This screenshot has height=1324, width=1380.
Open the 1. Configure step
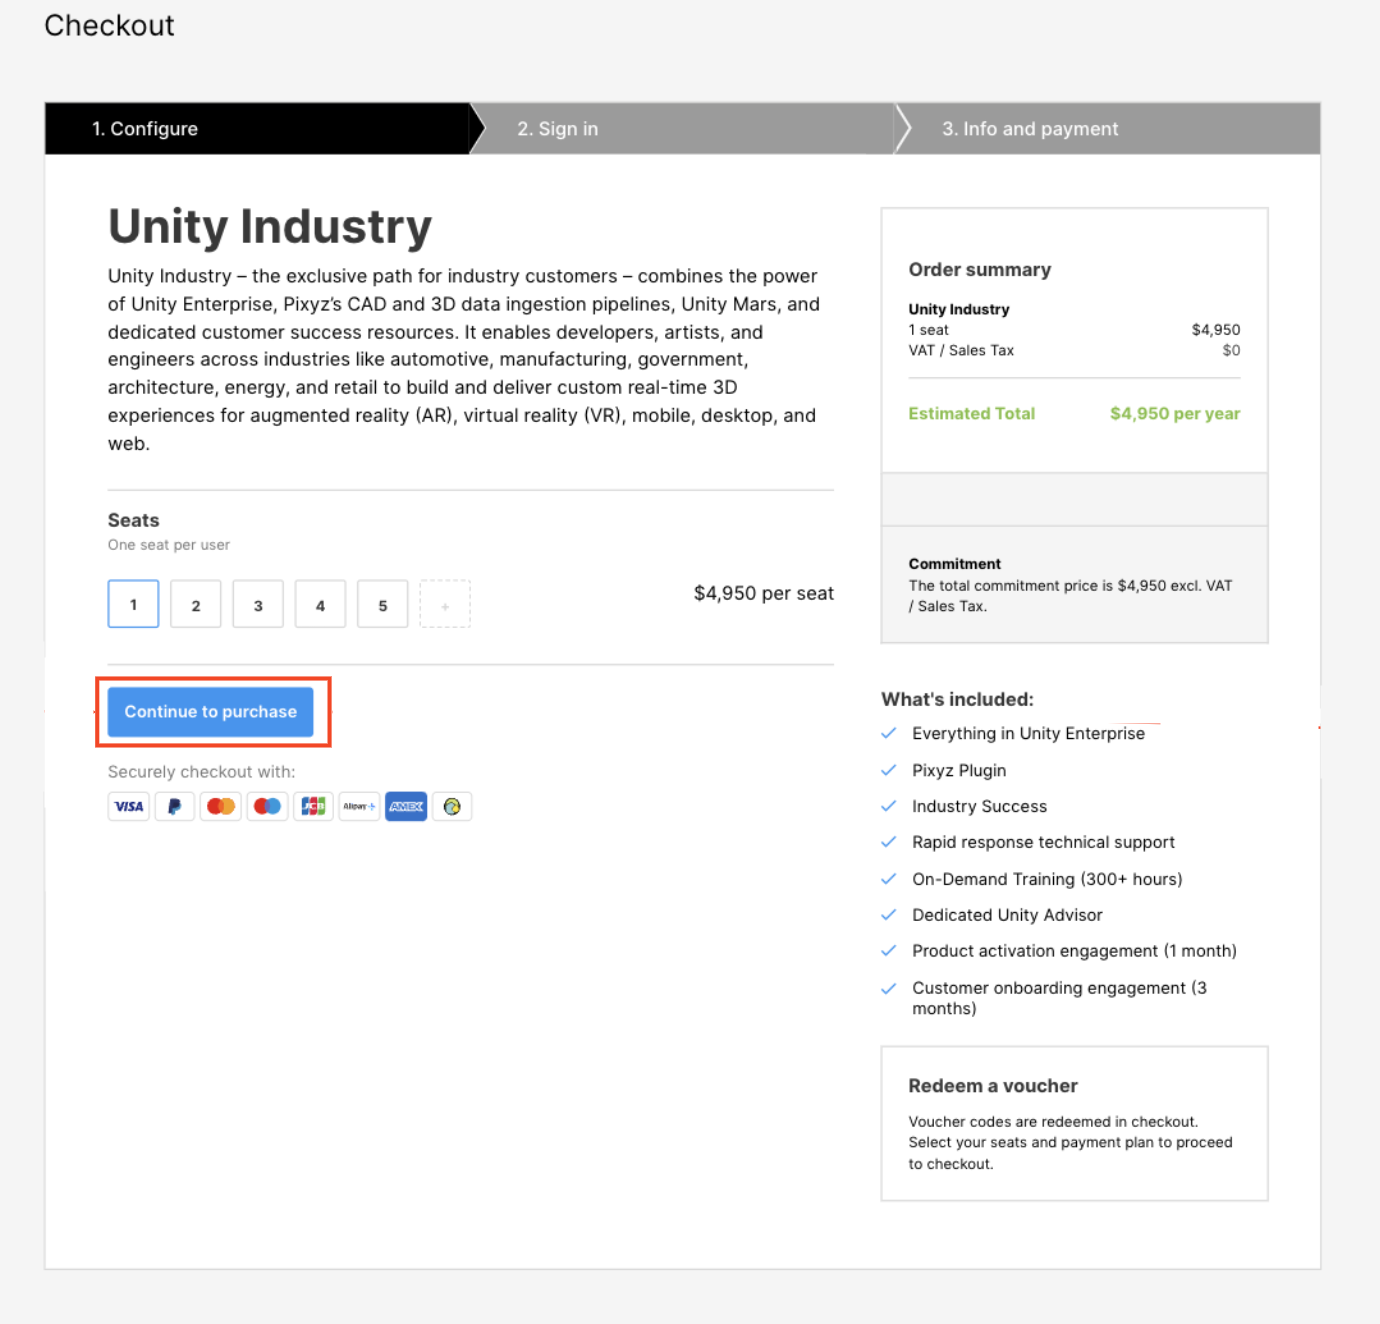257,128
